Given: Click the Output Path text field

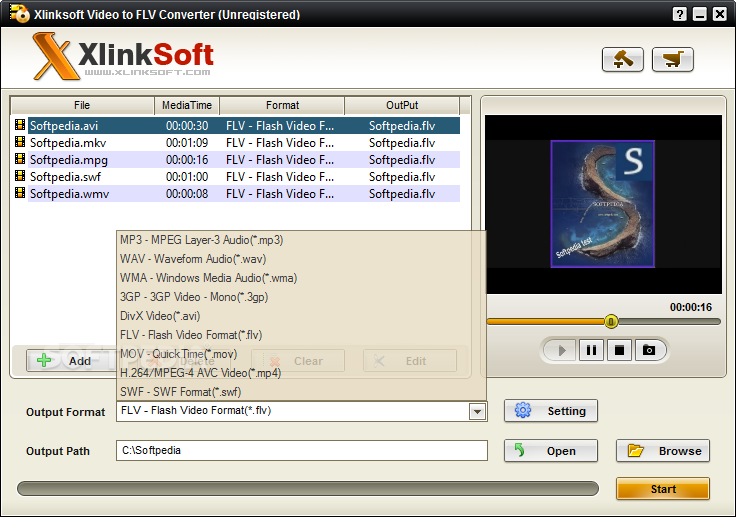Looking at the screenshot, I should click(302, 451).
